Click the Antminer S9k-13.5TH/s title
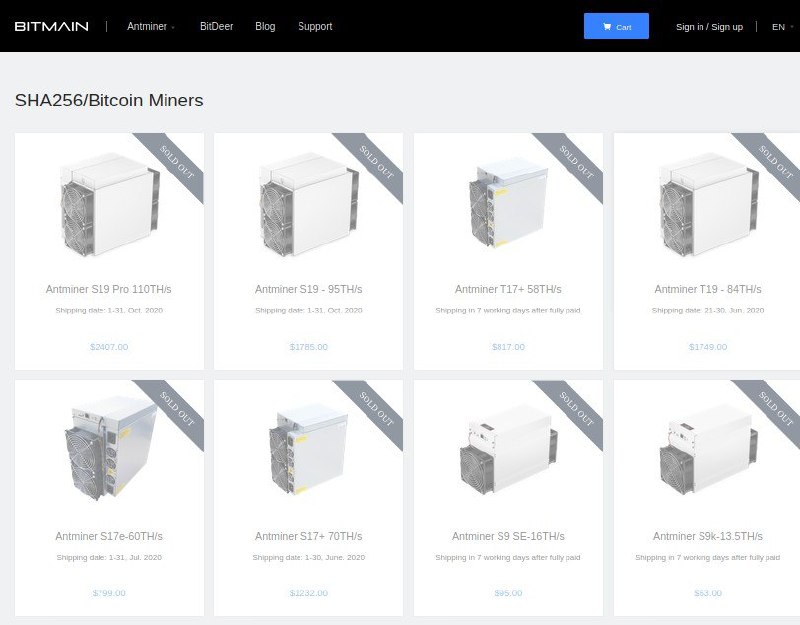Viewport: 800px width, 625px height. coord(708,536)
